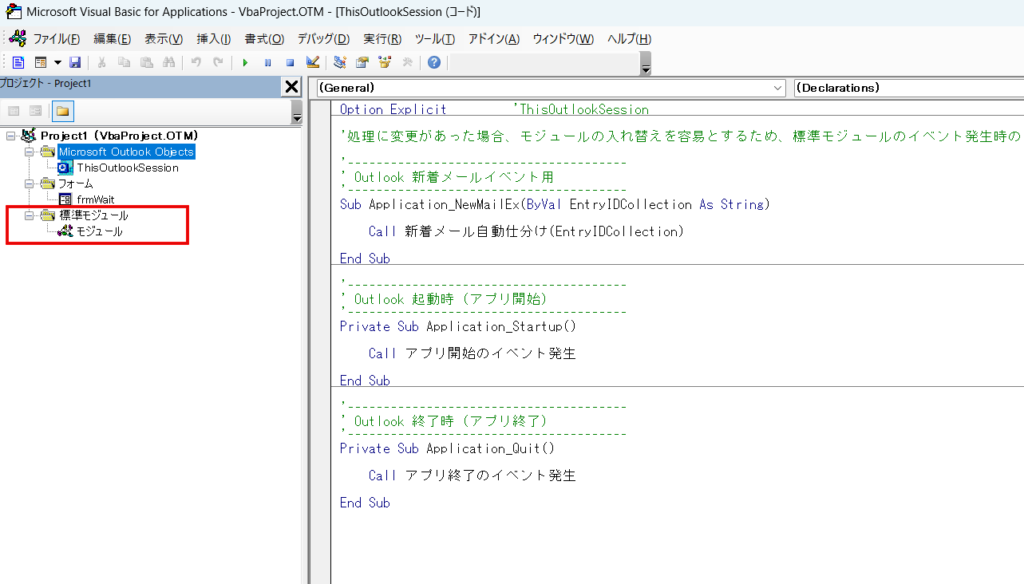Click View Outlook icon at toolbar start
The image size is (1024, 584).
[x=18, y=62]
